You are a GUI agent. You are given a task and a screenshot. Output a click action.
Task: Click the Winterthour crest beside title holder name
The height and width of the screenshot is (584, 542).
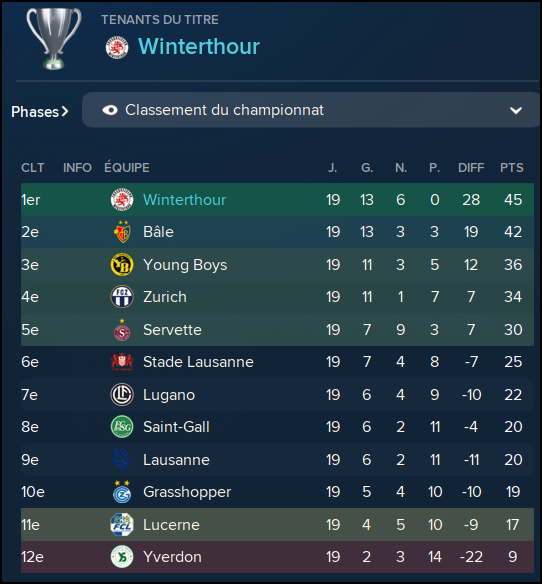(117, 47)
